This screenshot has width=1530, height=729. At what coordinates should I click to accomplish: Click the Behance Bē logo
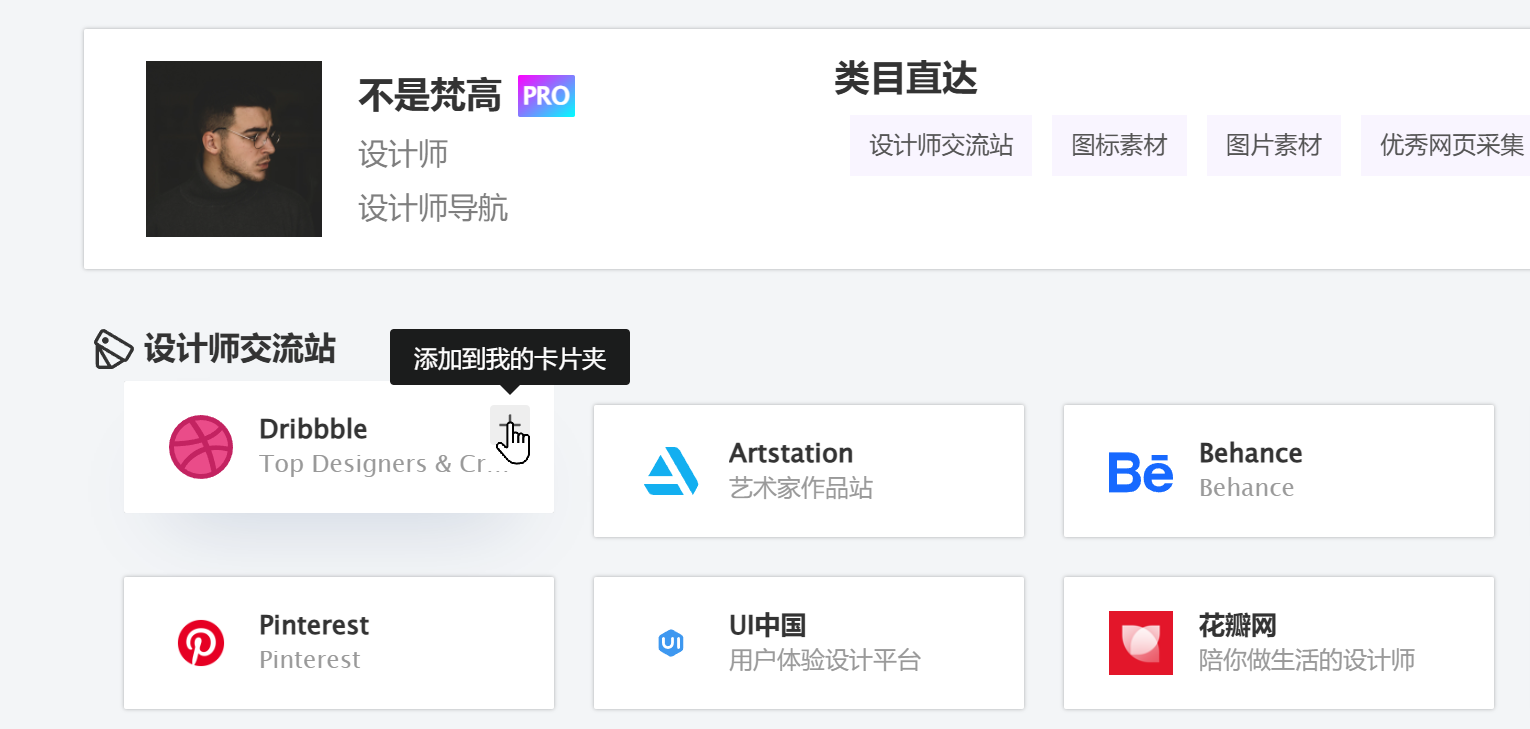click(1140, 471)
